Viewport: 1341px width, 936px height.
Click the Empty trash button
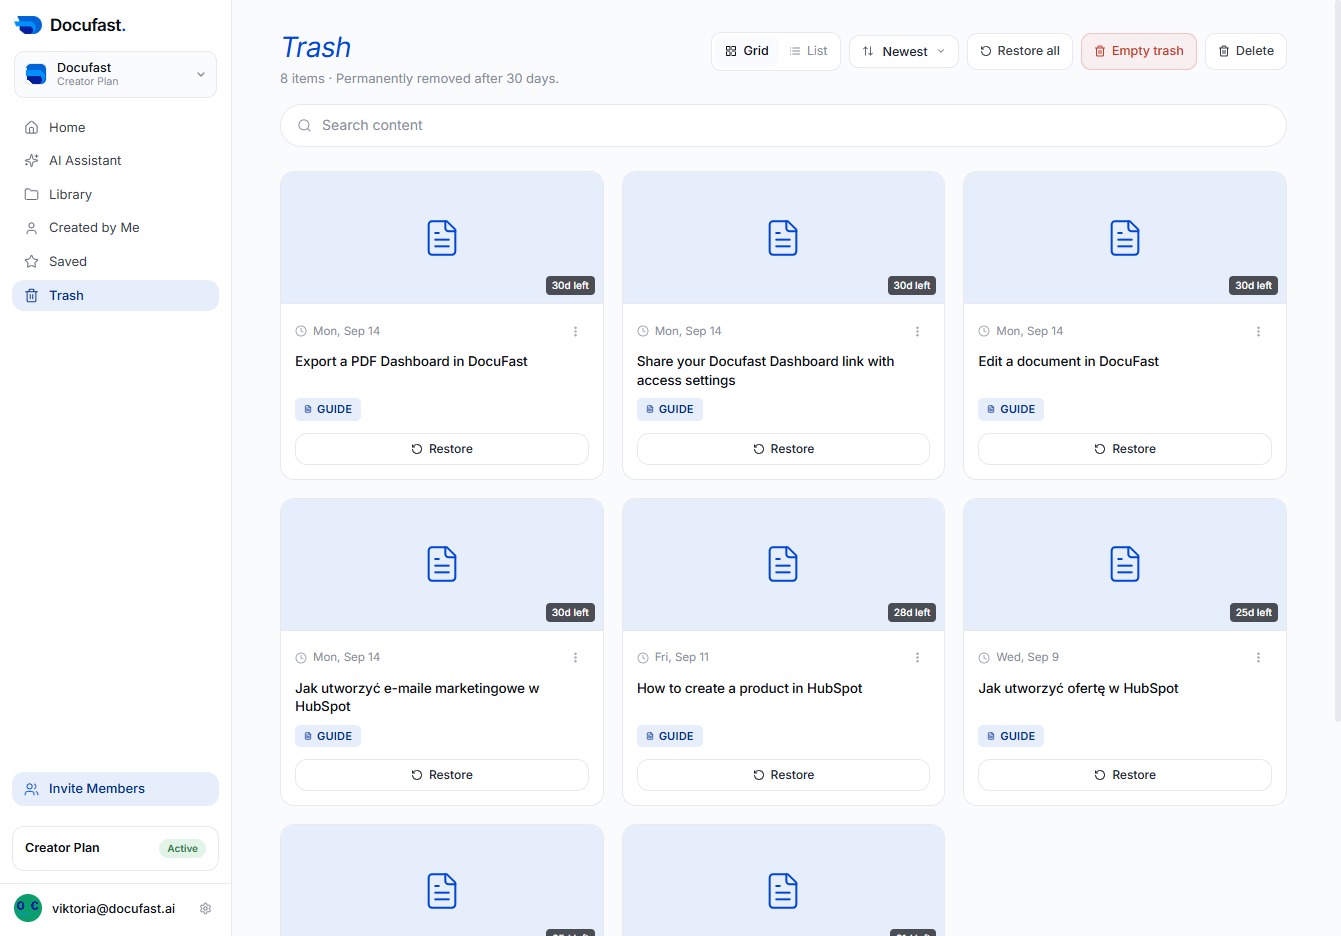pos(1139,51)
